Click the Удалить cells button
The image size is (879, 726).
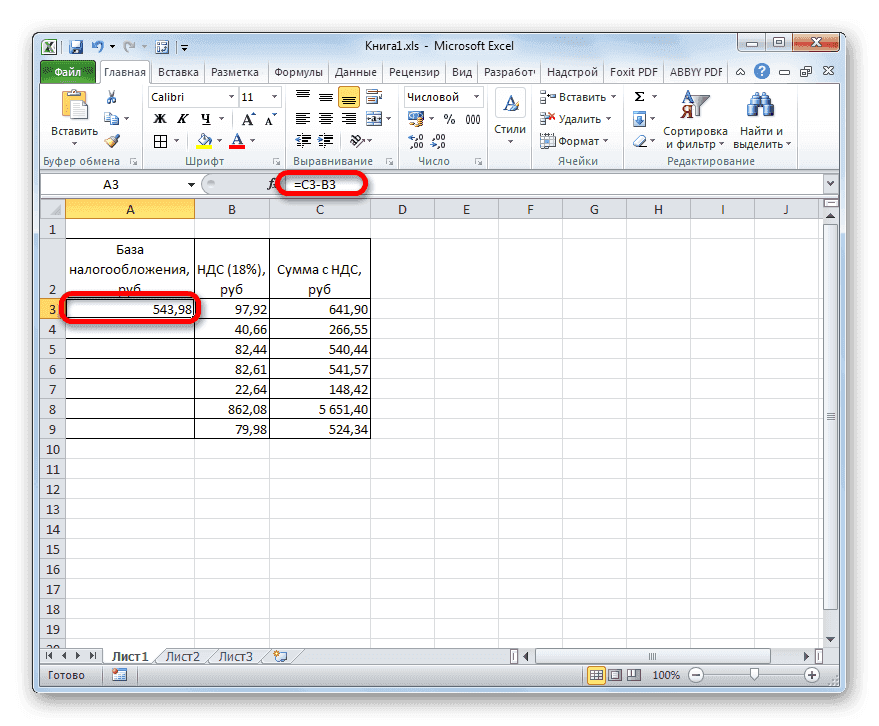click(580, 118)
